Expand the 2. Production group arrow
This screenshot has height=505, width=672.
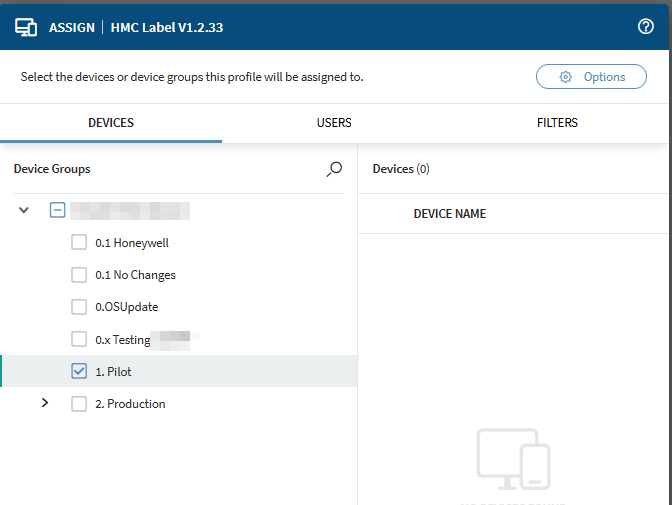pos(44,404)
